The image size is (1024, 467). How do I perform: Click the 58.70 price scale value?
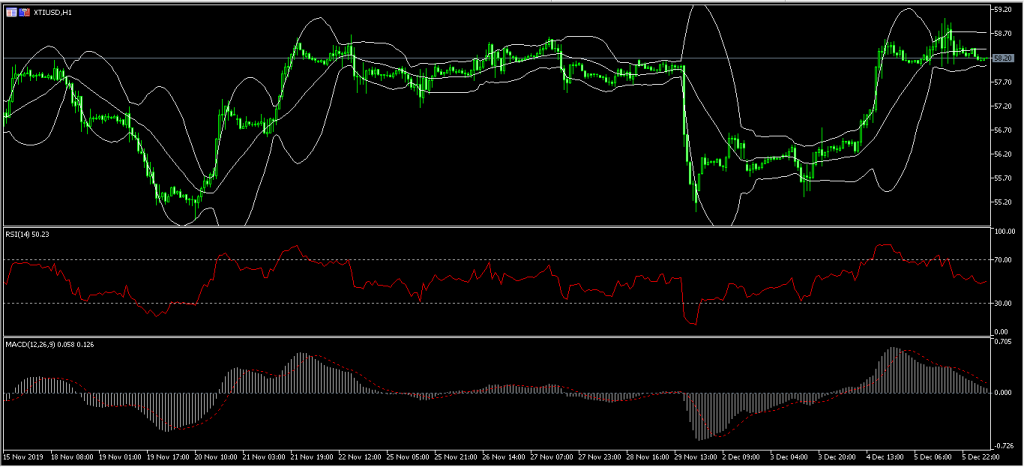(x=1002, y=33)
